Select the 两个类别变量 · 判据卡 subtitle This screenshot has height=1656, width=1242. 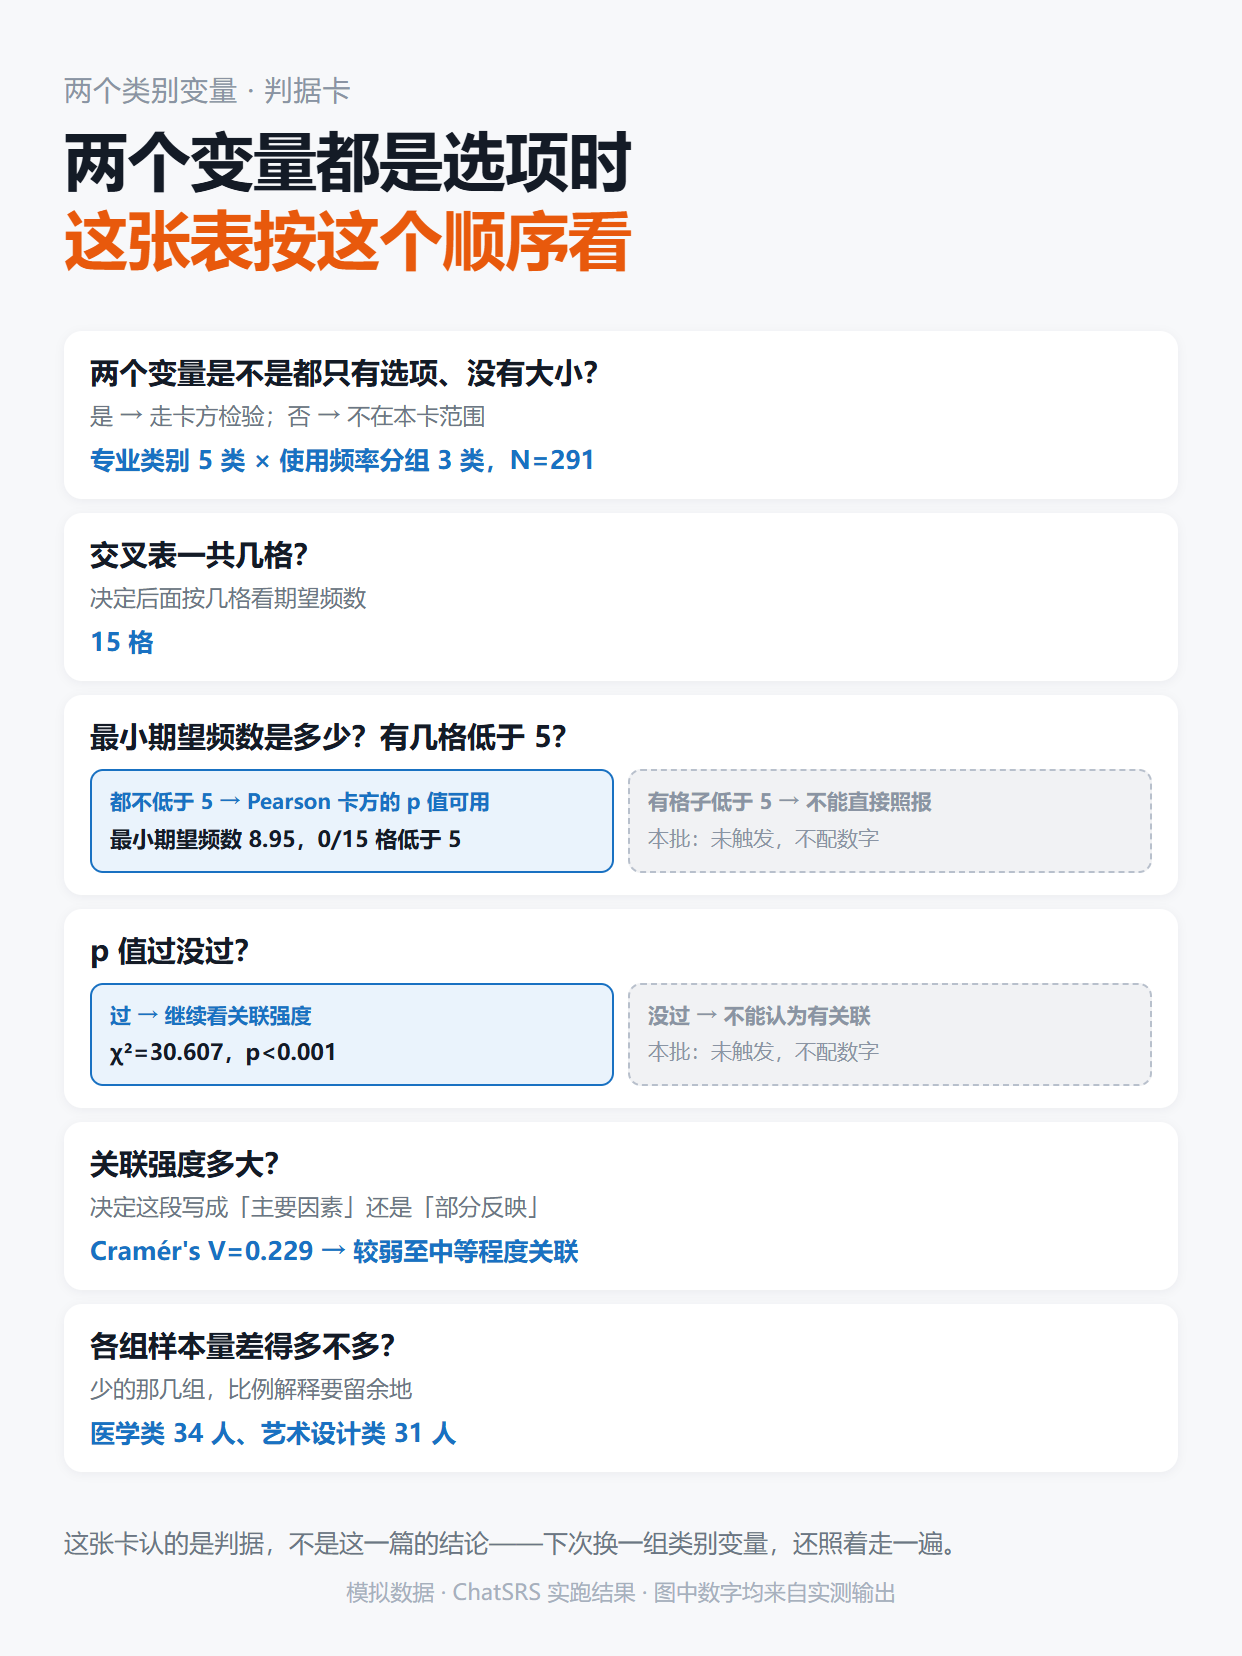[x=207, y=91]
